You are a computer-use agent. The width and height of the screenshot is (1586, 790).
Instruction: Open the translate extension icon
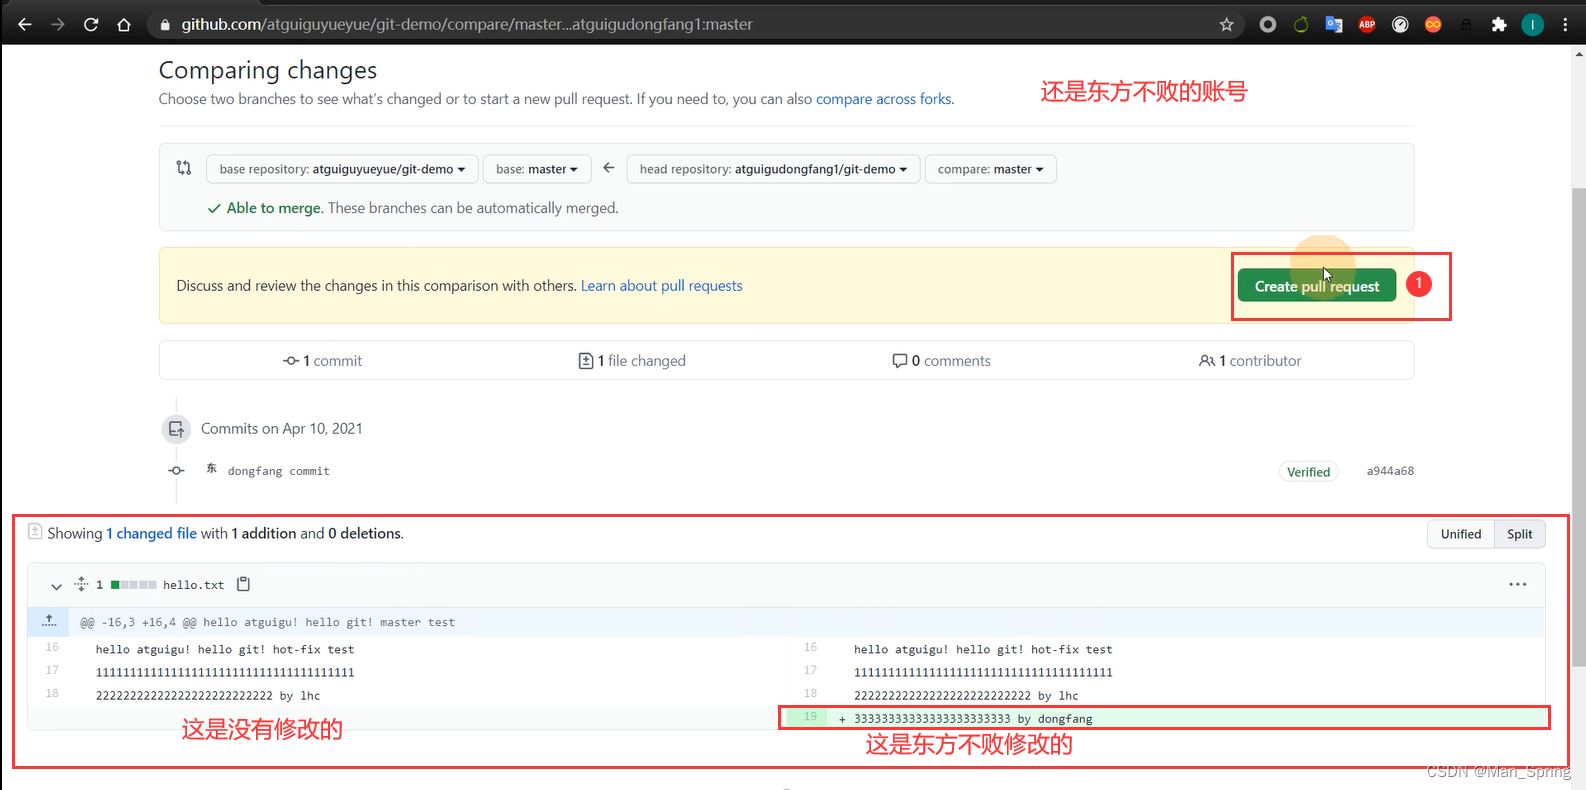(x=1334, y=25)
